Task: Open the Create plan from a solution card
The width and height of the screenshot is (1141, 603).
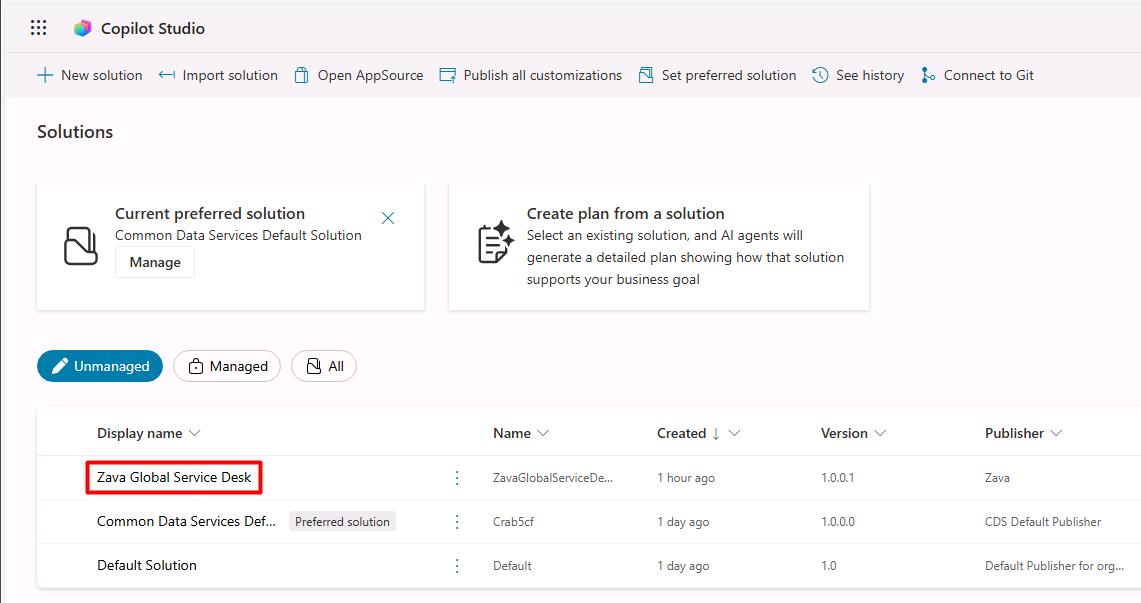Action: pyautogui.click(x=659, y=246)
